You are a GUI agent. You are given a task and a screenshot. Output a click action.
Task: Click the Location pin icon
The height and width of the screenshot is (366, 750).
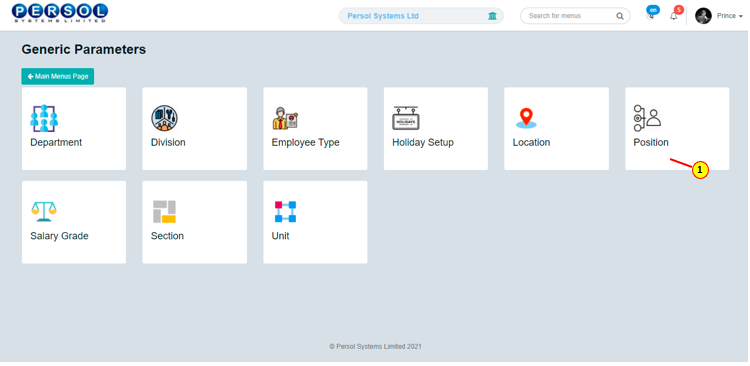pos(526,118)
